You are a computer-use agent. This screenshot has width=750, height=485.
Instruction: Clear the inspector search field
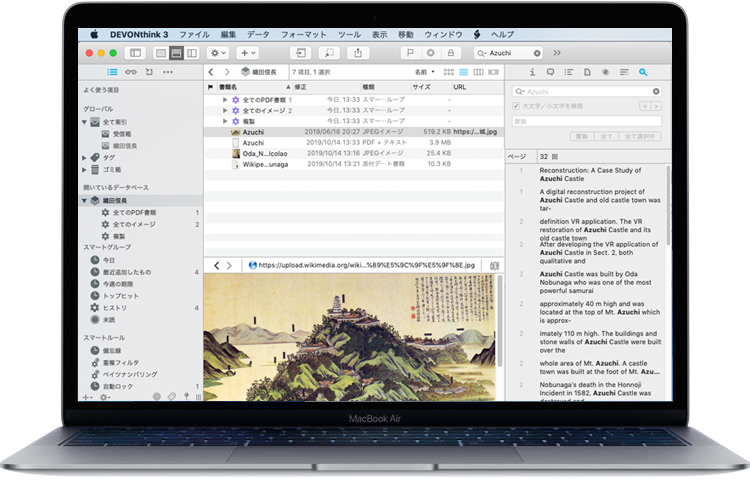[656, 91]
